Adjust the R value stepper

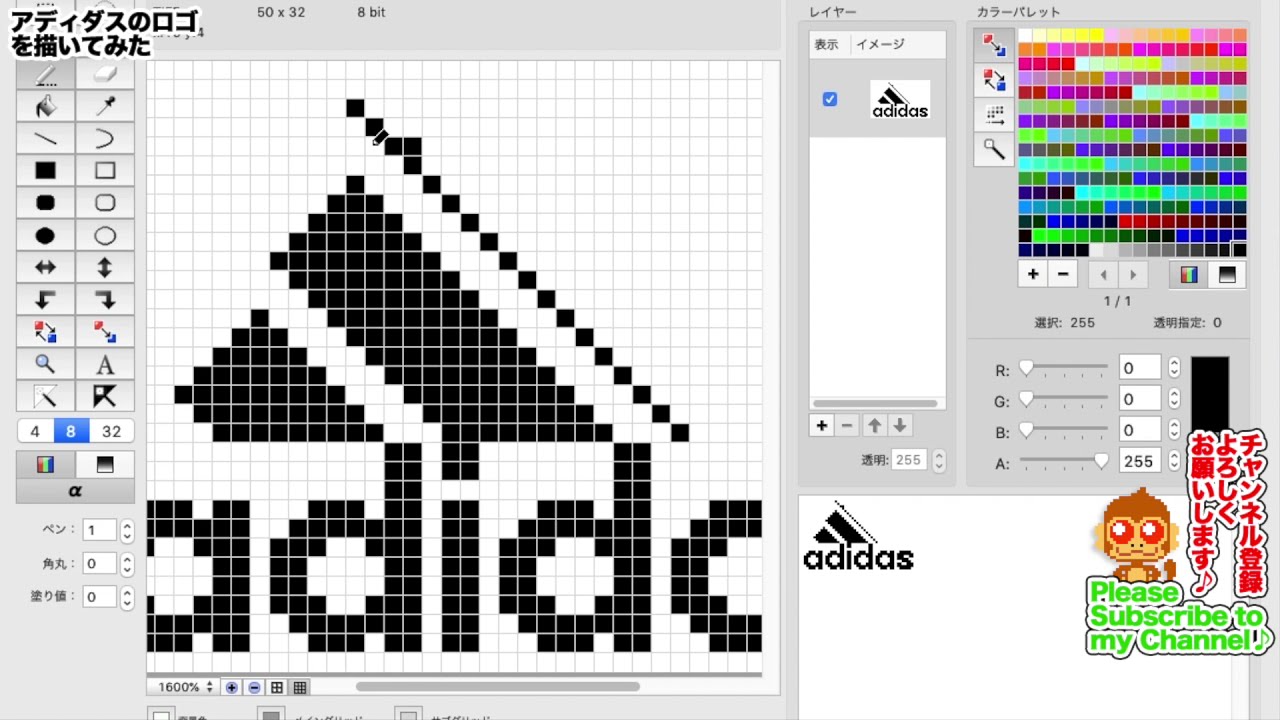tap(1174, 369)
